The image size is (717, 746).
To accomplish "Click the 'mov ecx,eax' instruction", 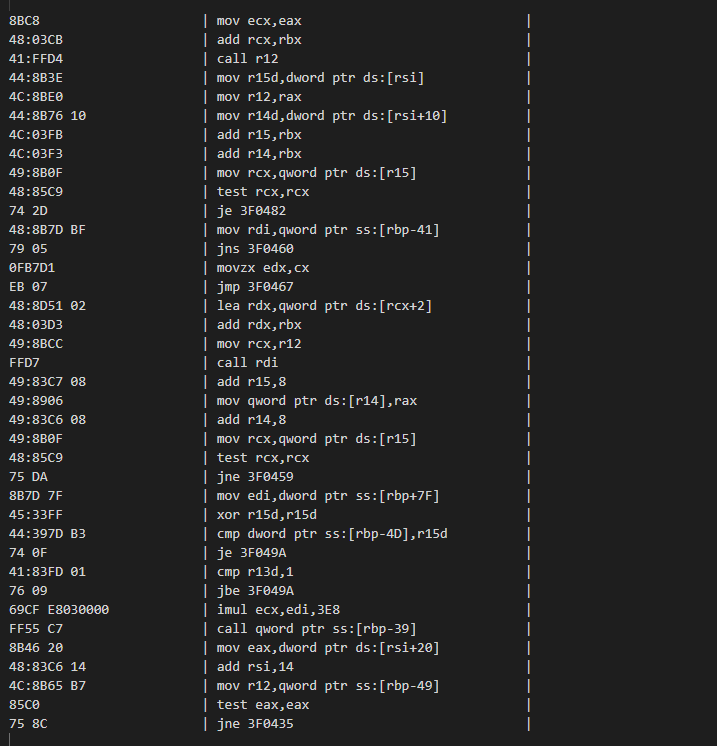I will coord(259,21).
